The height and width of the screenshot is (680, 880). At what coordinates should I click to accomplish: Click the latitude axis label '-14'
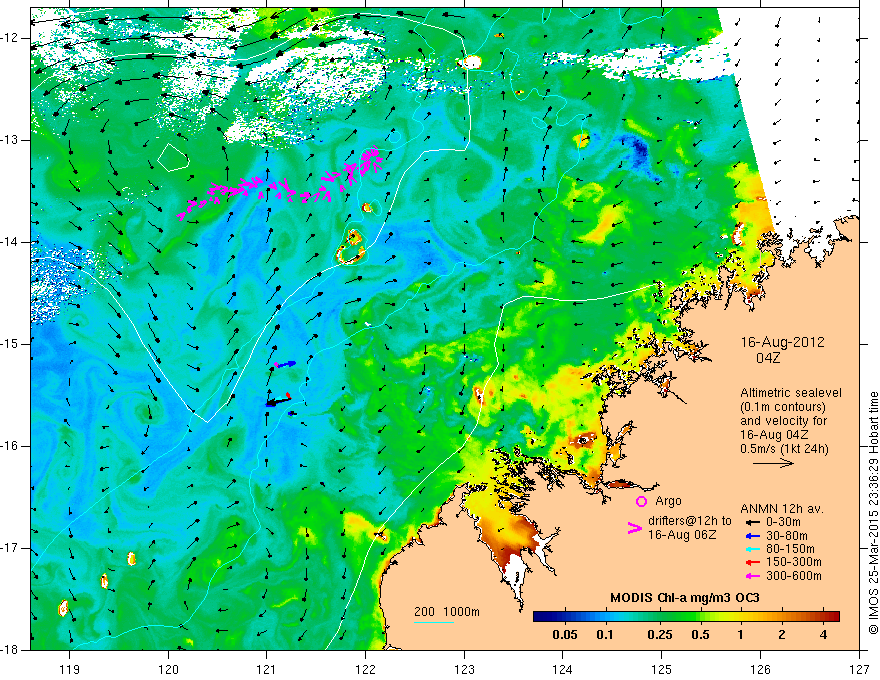pos(10,242)
